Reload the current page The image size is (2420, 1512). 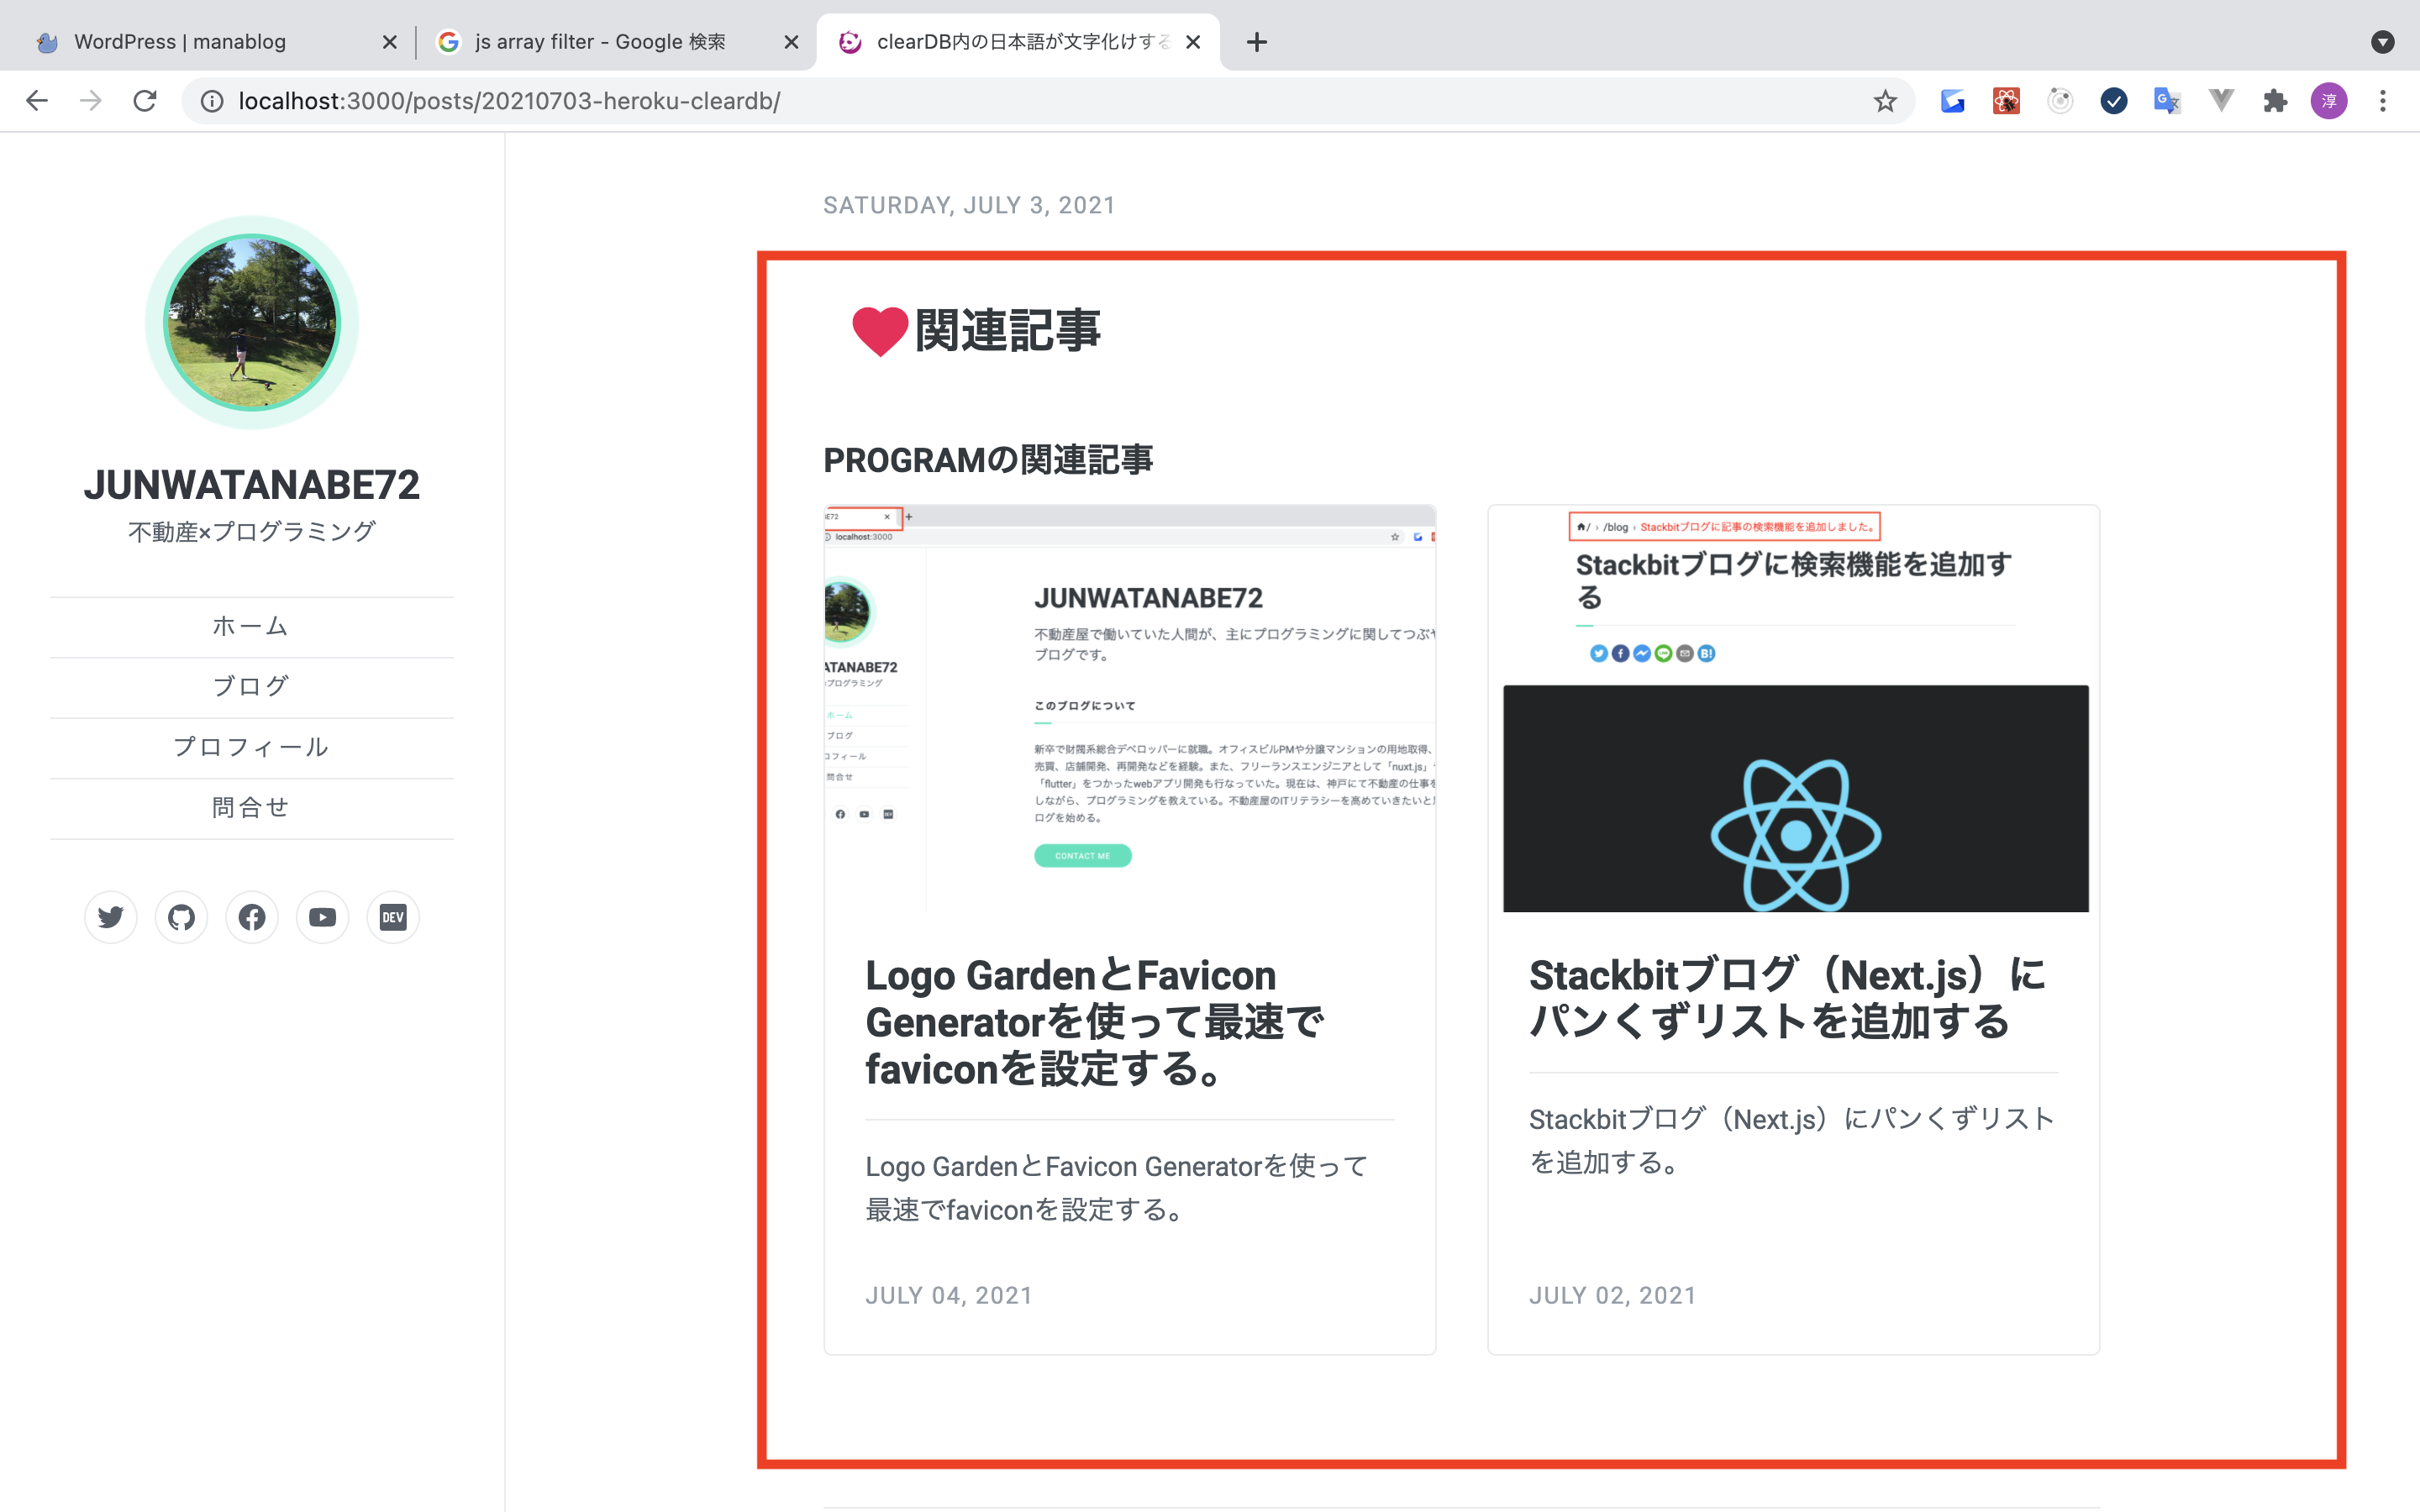(145, 101)
